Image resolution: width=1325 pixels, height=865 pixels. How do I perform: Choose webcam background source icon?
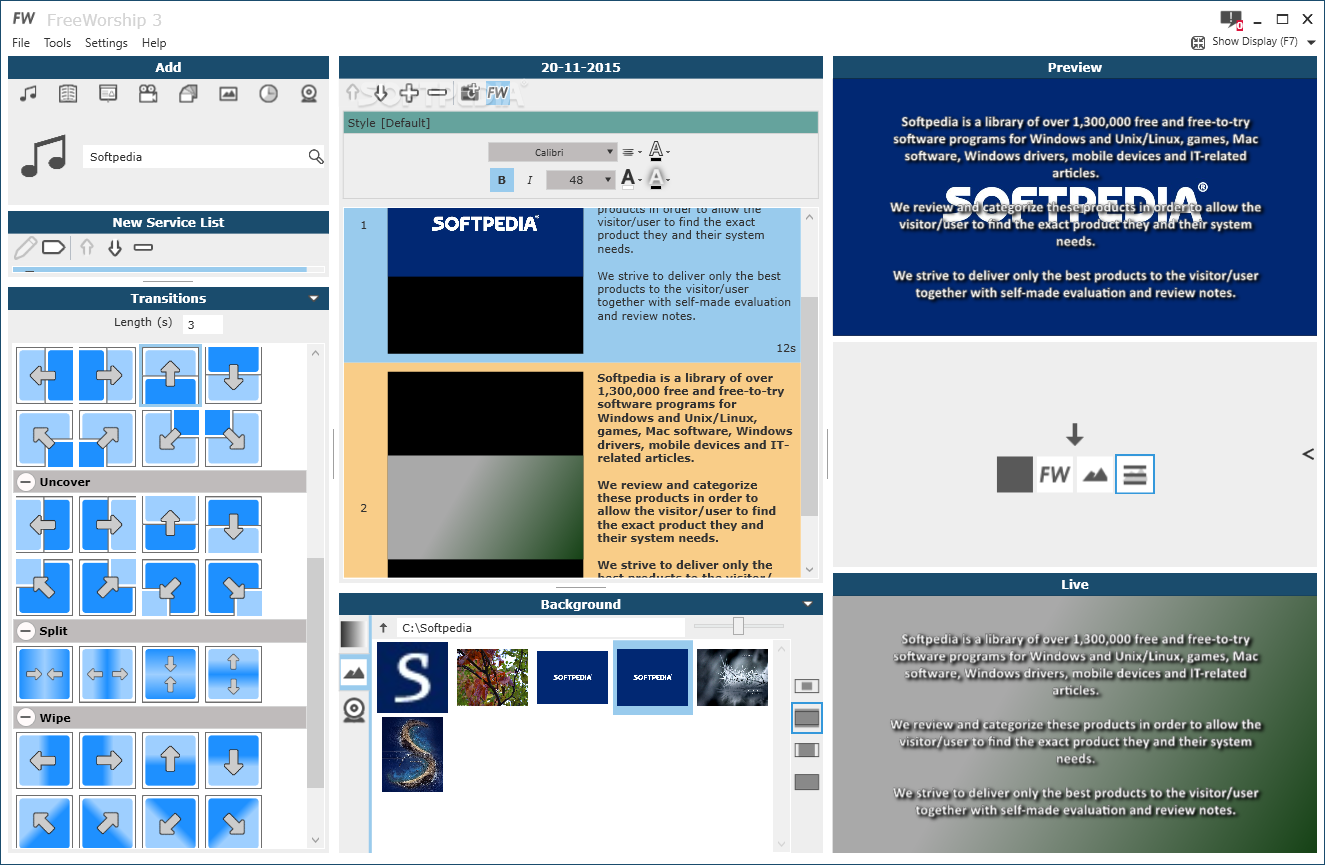click(354, 710)
